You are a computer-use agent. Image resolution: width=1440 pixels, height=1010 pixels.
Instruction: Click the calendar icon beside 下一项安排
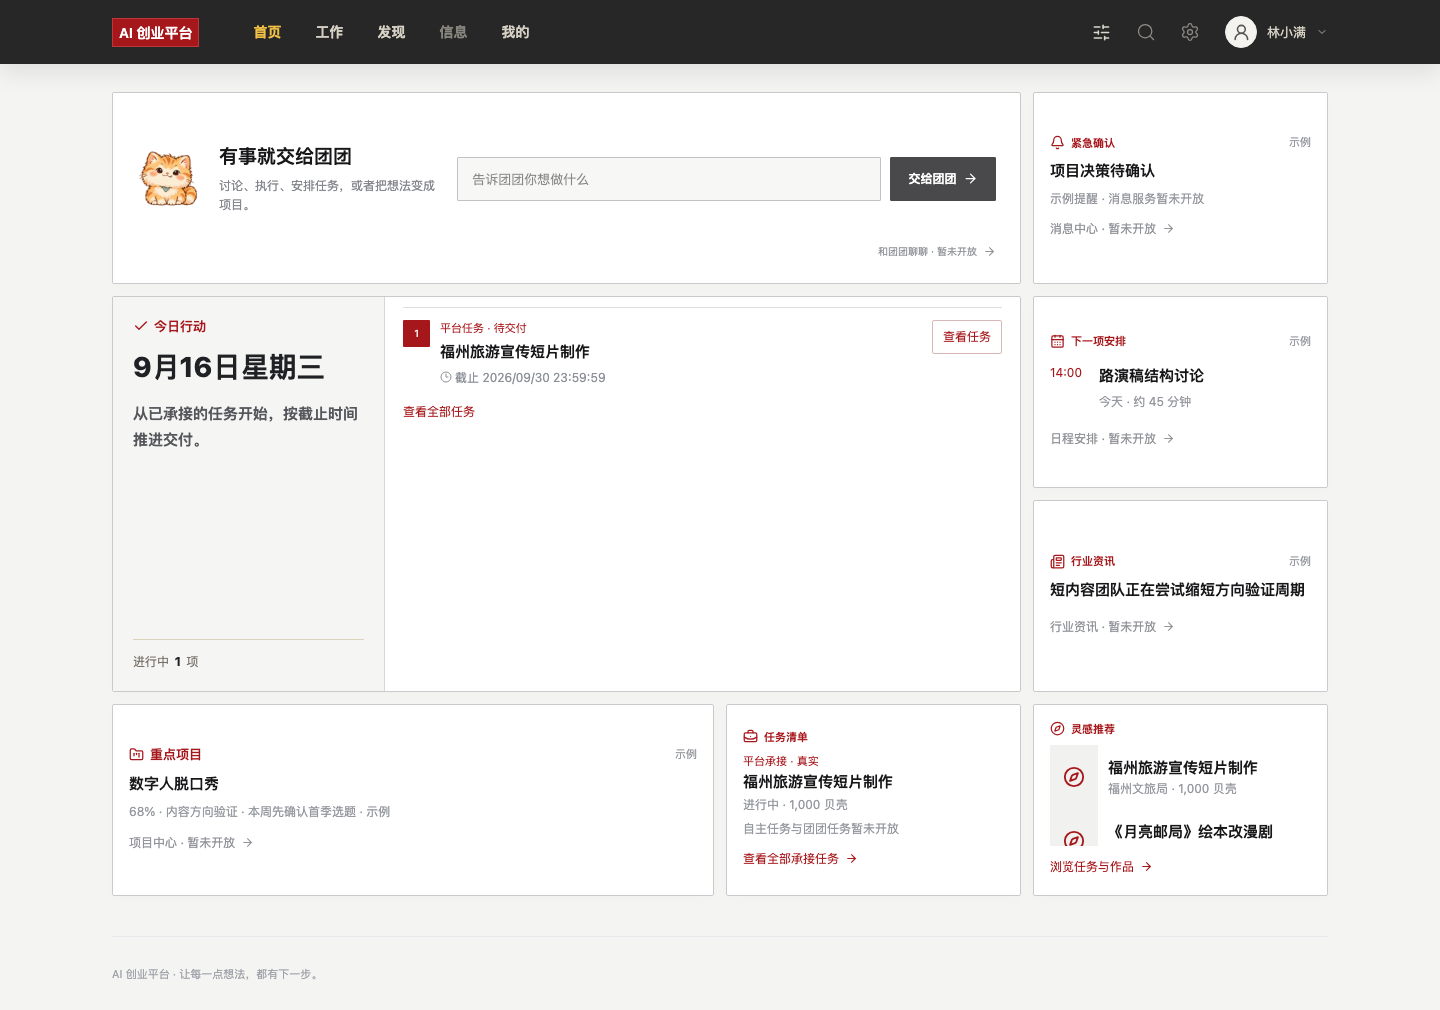1057,341
